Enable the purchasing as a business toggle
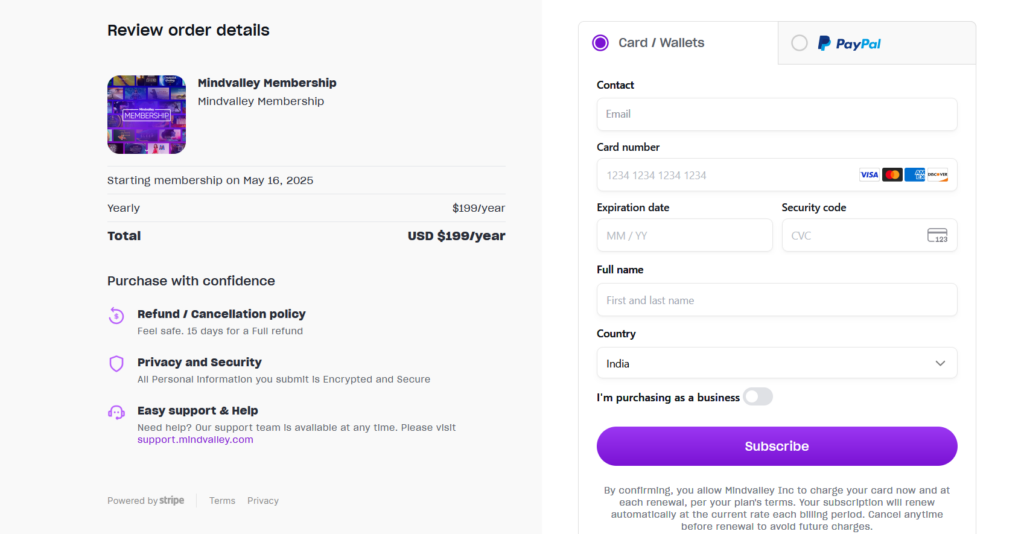1024x534 pixels. coord(757,397)
